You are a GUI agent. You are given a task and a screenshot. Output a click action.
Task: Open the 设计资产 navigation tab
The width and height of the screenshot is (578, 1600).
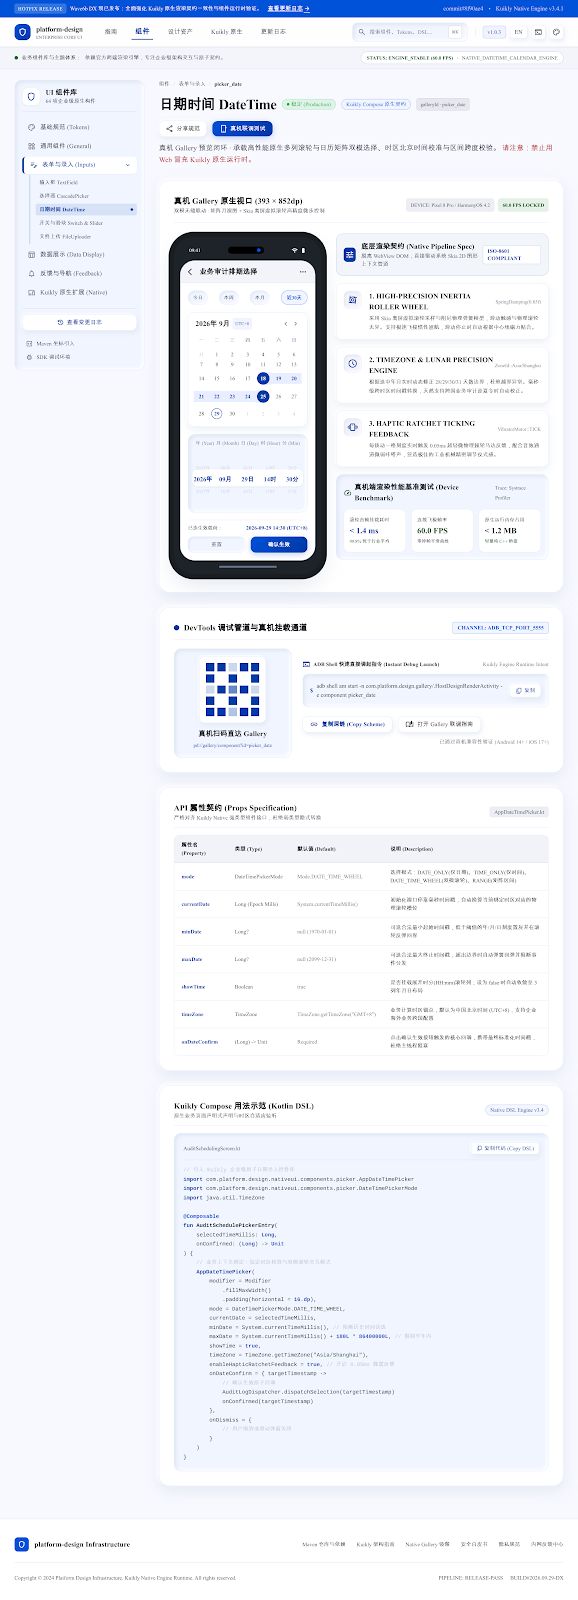click(180, 32)
